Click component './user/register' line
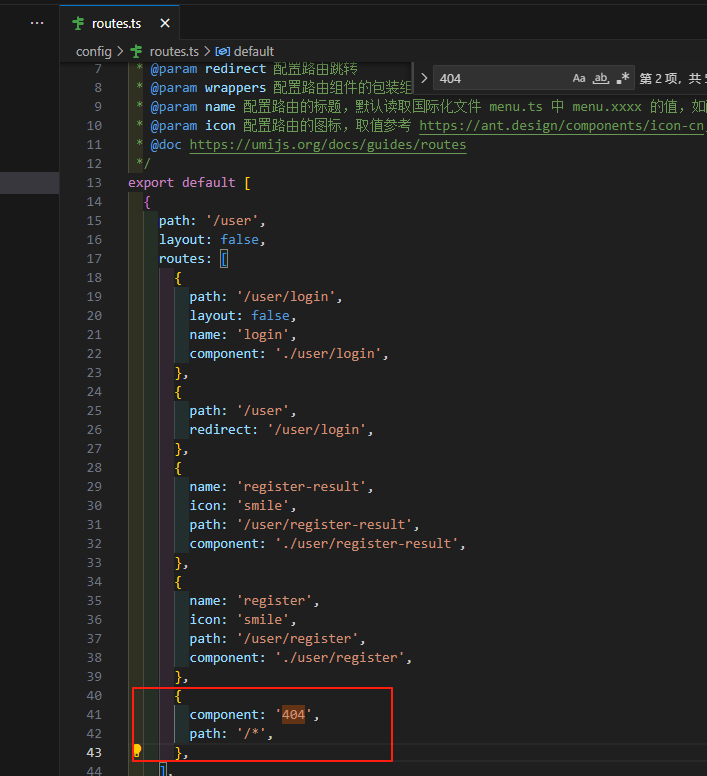 [300, 658]
